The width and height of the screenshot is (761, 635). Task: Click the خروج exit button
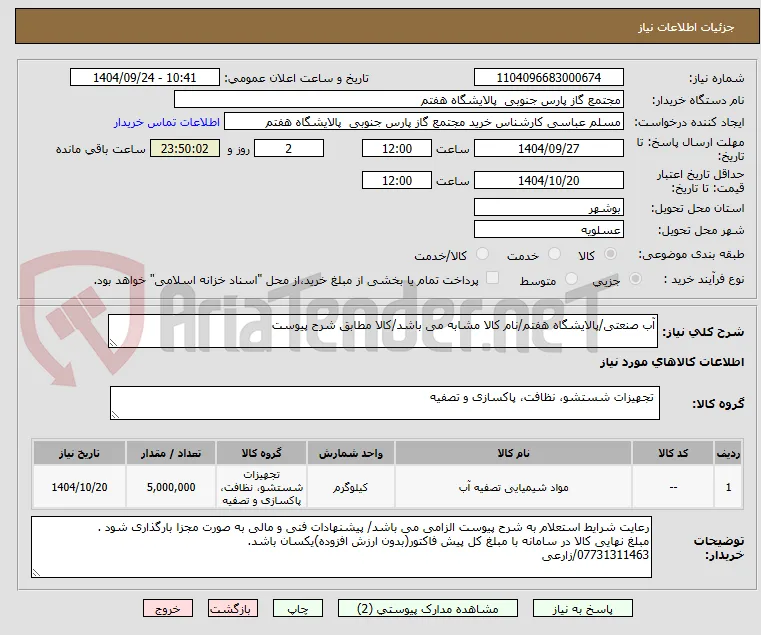point(168,608)
